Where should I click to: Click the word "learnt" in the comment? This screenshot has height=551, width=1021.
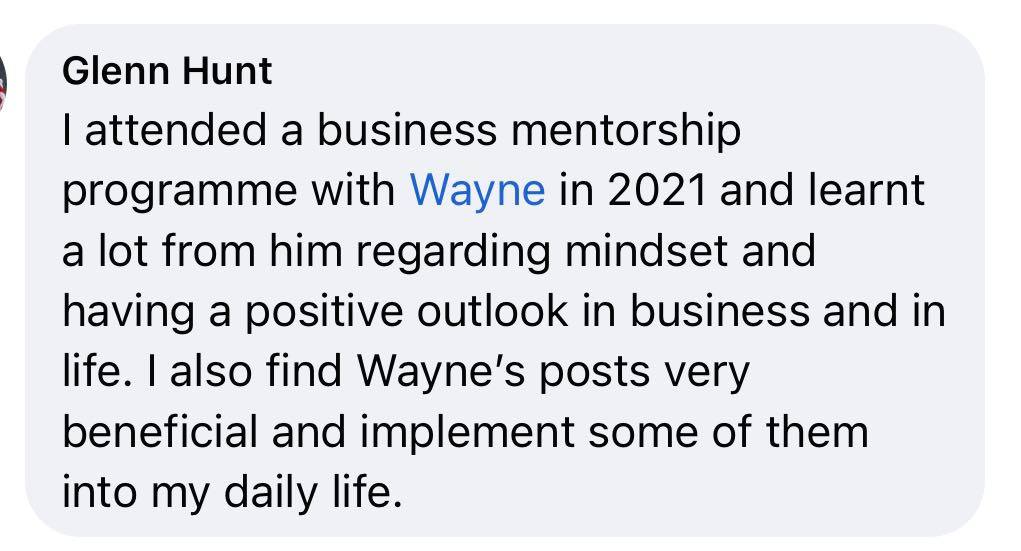point(865,190)
